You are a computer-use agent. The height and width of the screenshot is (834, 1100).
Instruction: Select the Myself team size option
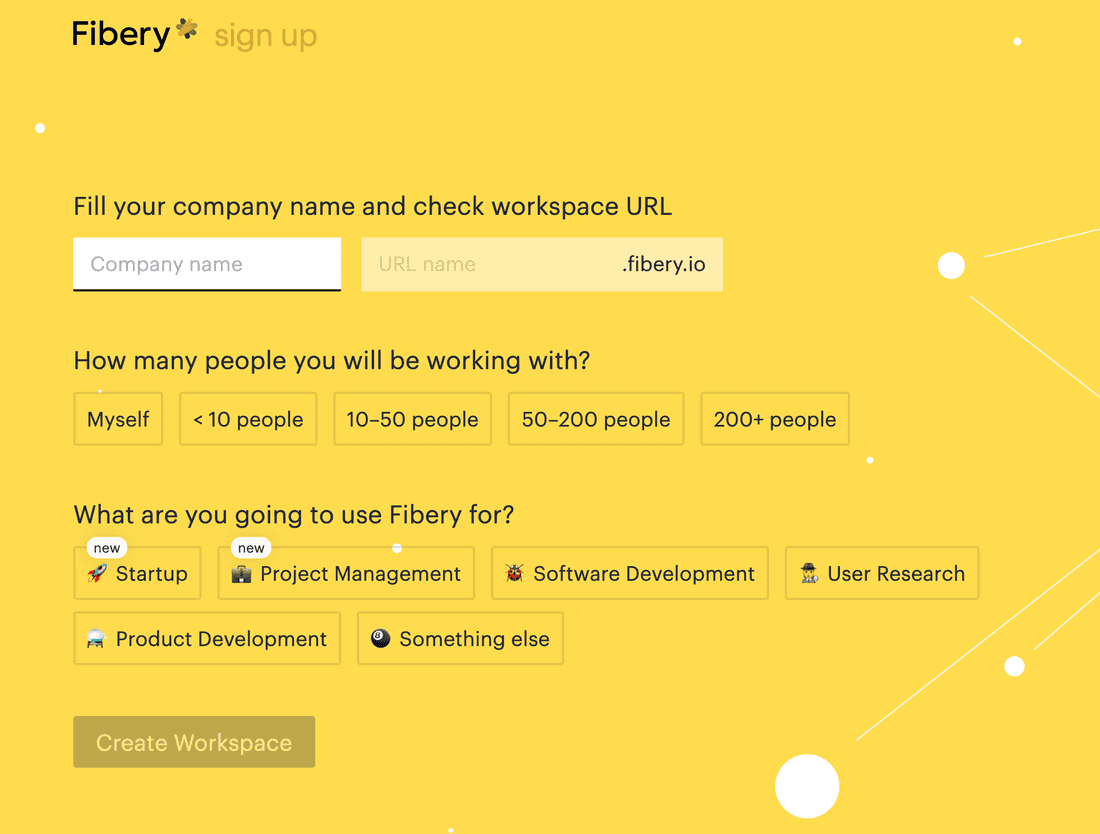[118, 419]
